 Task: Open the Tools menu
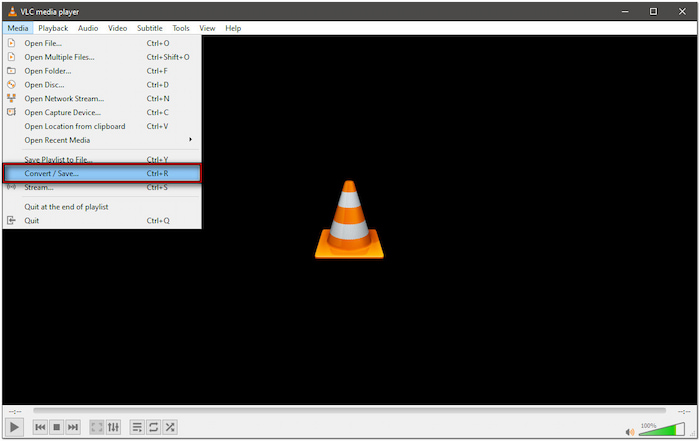click(x=180, y=28)
